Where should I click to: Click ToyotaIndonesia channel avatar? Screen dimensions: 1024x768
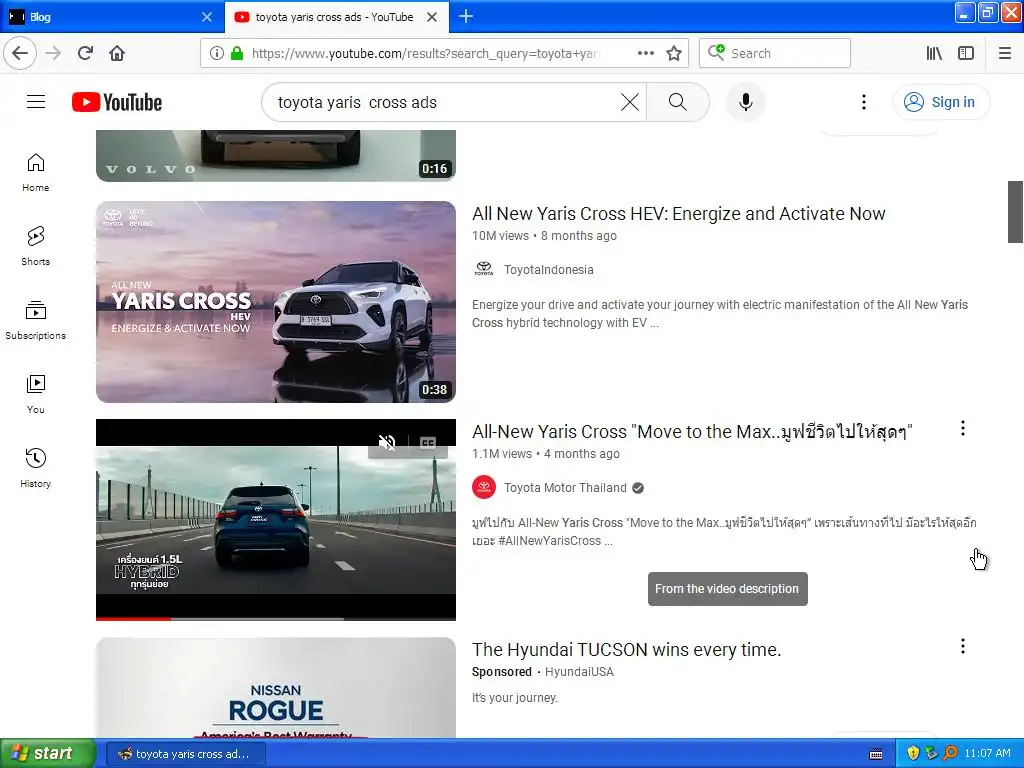coord(484,269)
